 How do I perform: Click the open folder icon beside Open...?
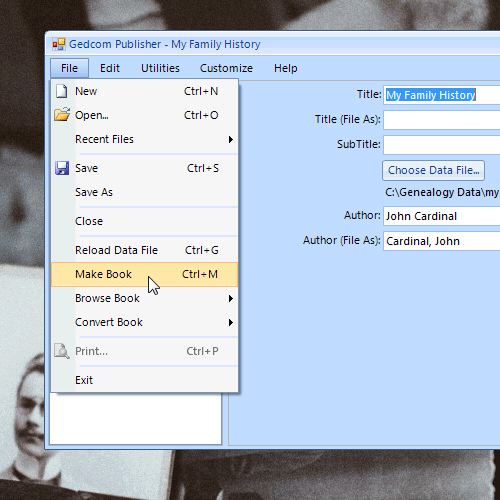(x=62, y=114)
